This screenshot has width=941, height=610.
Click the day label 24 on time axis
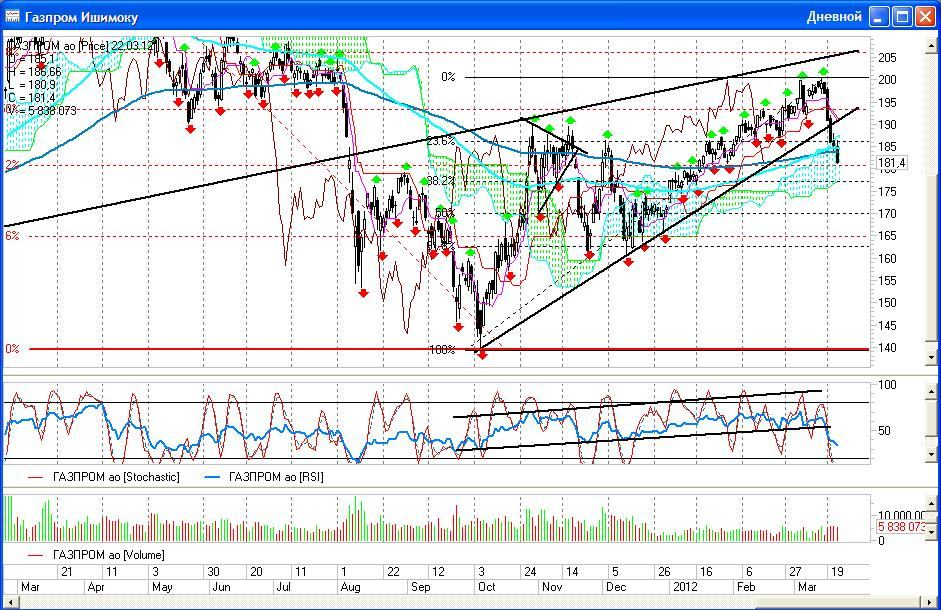point(530,572)
